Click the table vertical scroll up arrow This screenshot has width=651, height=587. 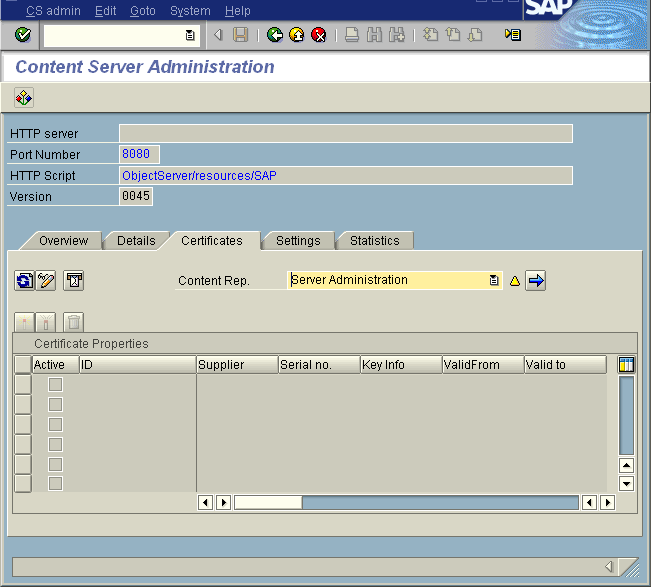click(626, 466)
